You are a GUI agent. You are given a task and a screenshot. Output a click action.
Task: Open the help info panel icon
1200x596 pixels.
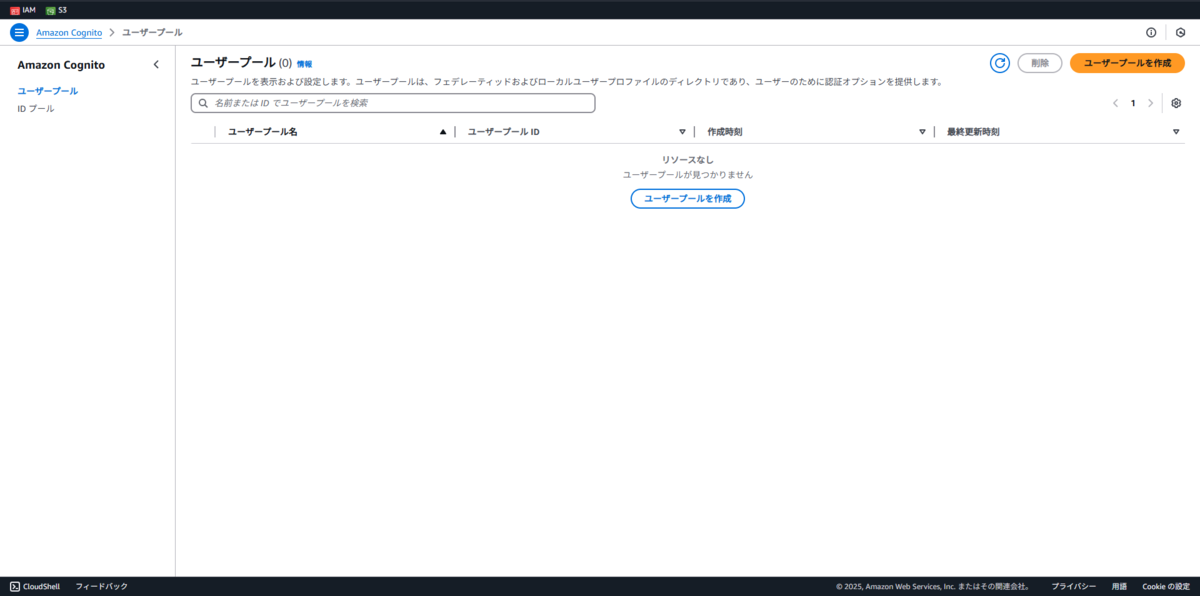(1150, 31)
